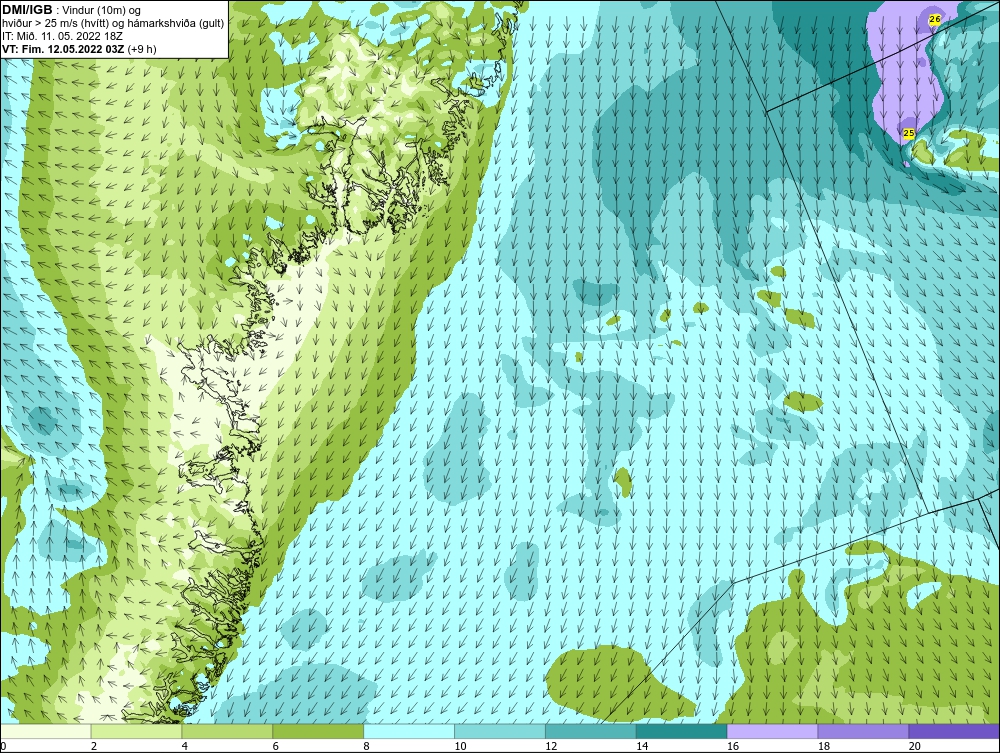Click the valid time VT line
Image resolution: width=1000 pixels, height=753 pixels.
pyautogui.click(x=79, y=49)
